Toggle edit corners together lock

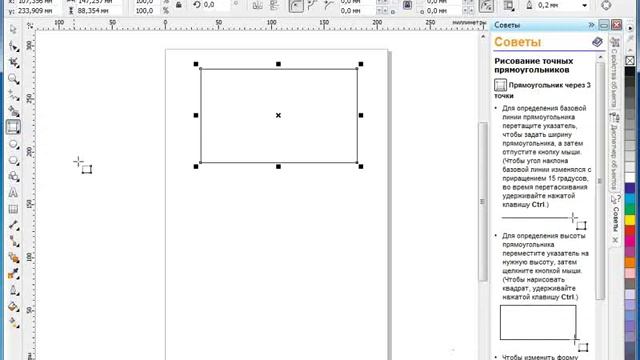(x=407, y=5)
